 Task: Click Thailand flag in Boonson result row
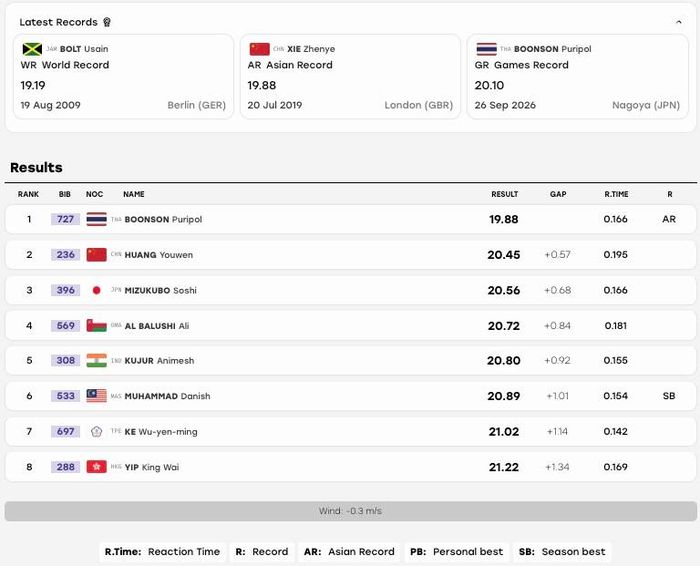click(x=96, y=219)
